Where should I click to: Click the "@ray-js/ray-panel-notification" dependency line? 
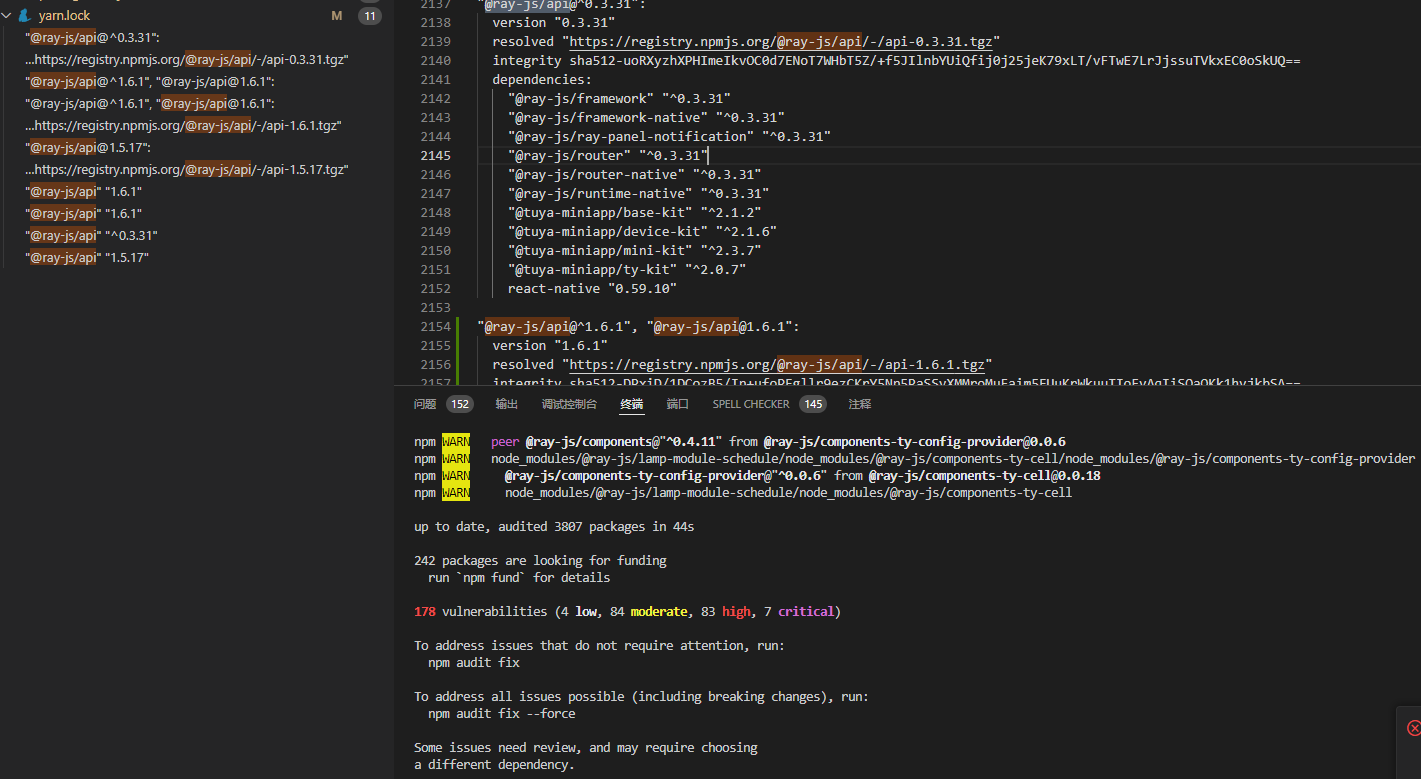click(x=669, y=137)
